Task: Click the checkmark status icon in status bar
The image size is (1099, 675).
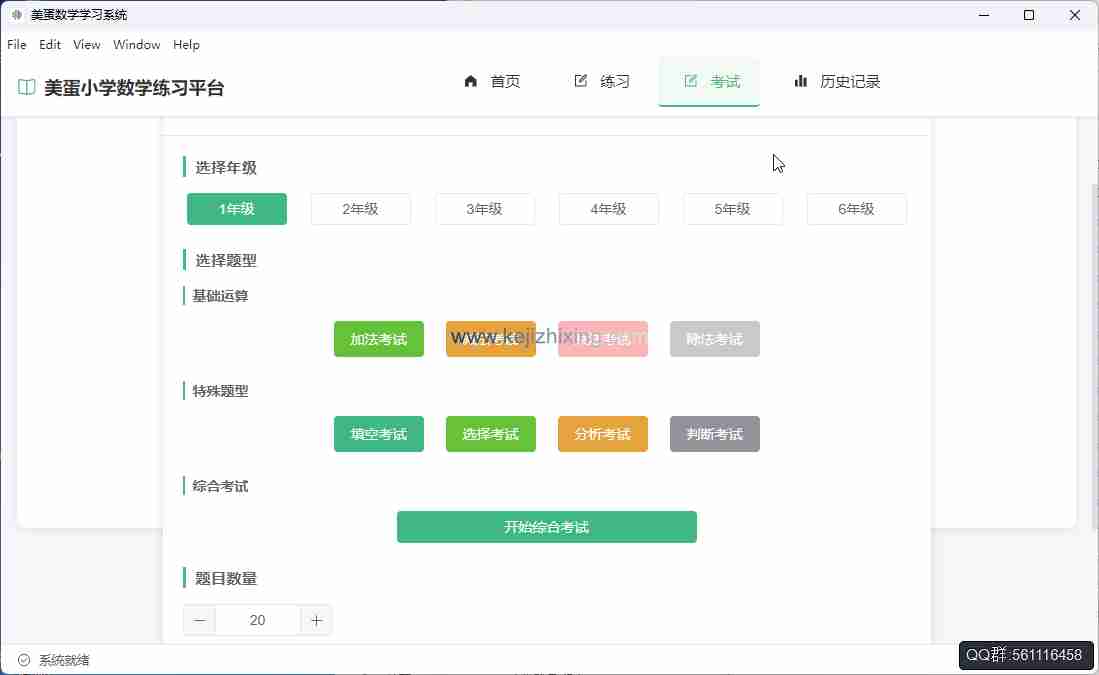Action: 24,660
